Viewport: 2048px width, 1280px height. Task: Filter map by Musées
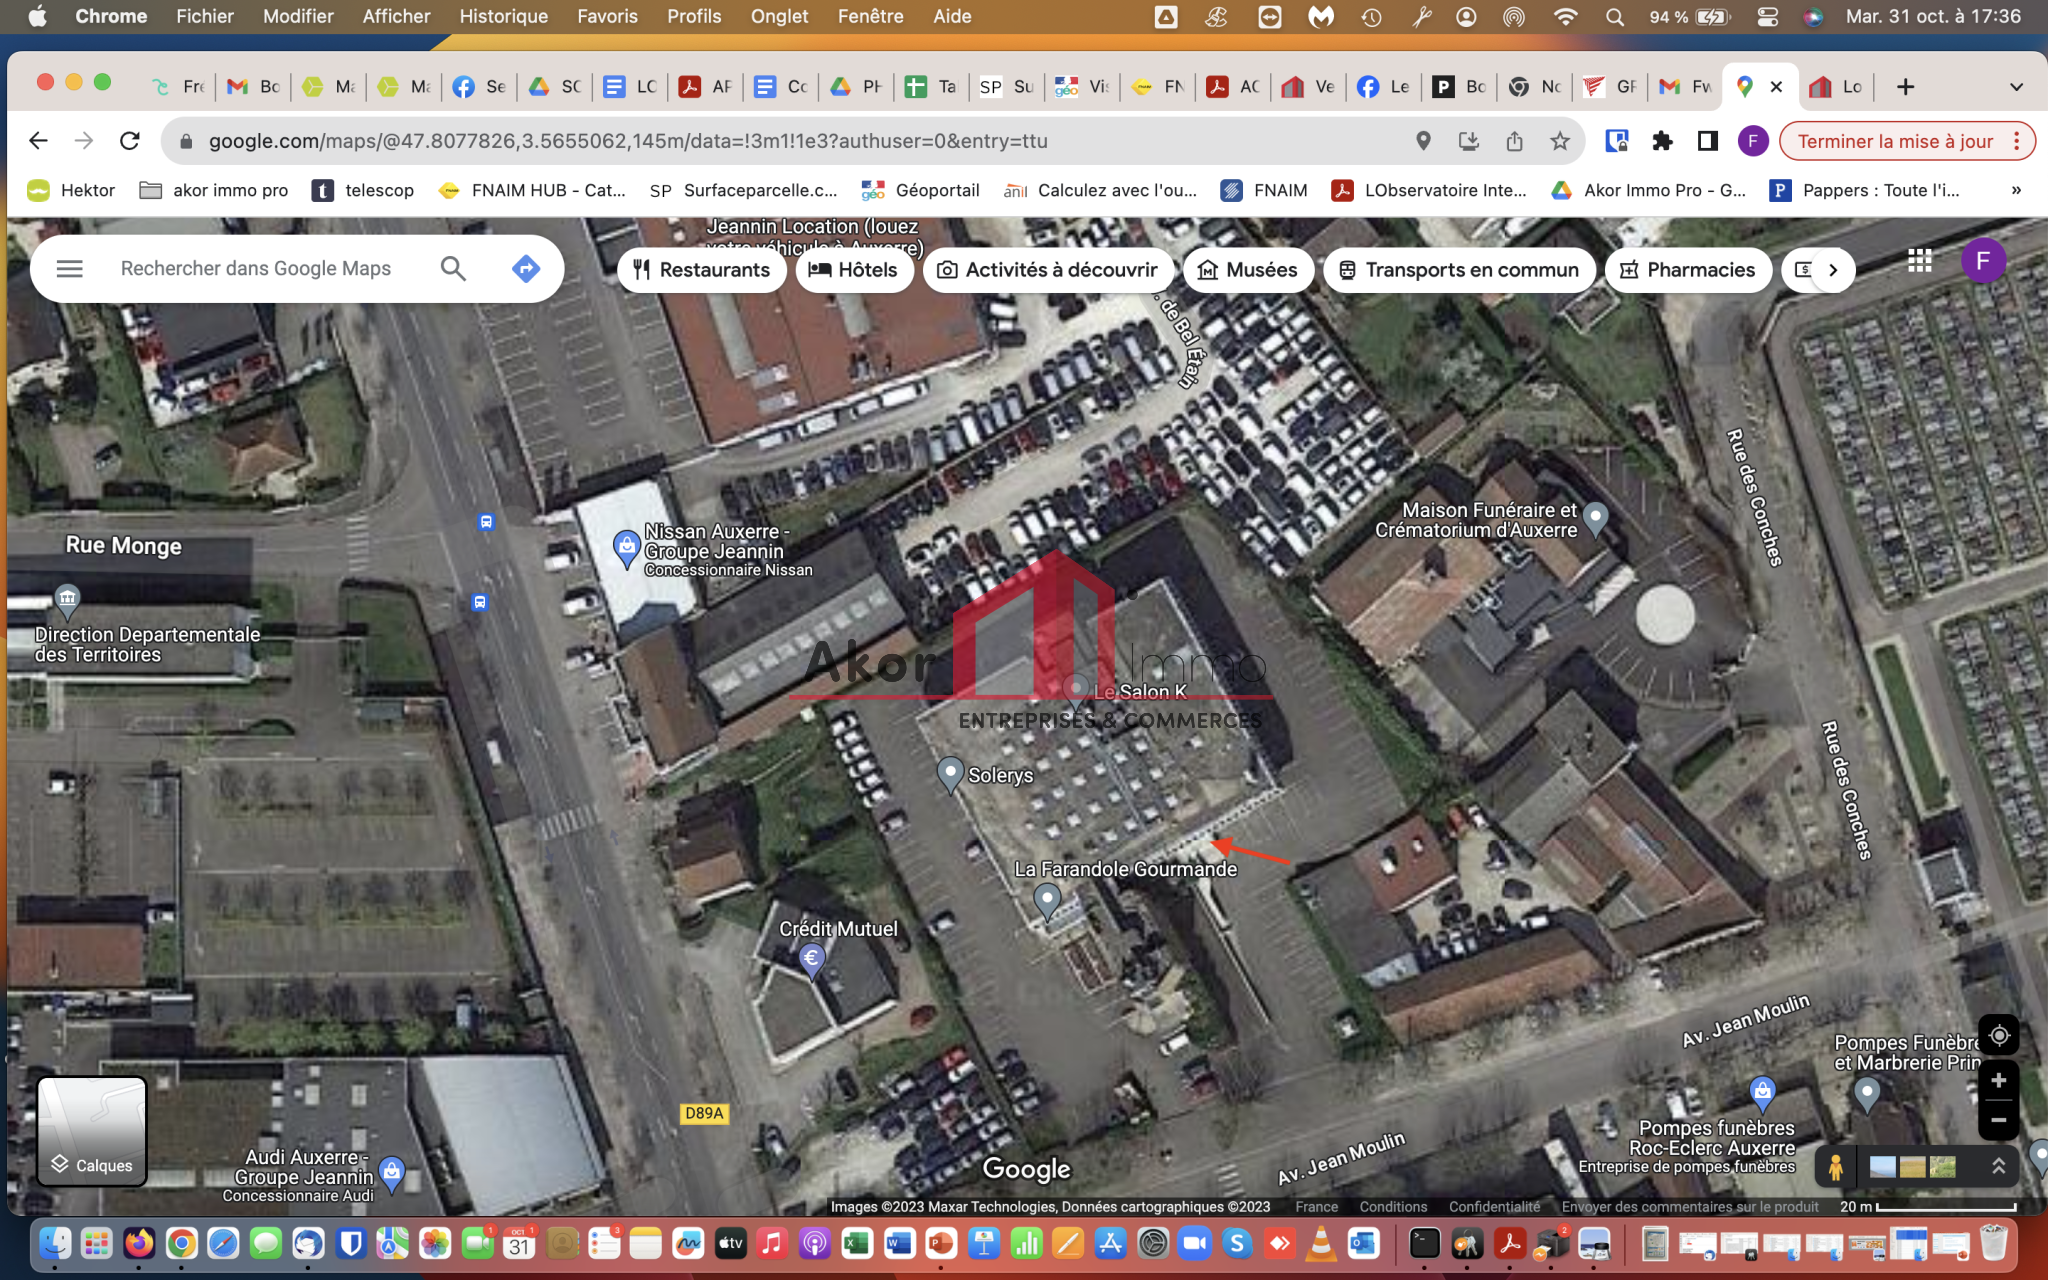pyautogui.click(x=1248, y=270)
